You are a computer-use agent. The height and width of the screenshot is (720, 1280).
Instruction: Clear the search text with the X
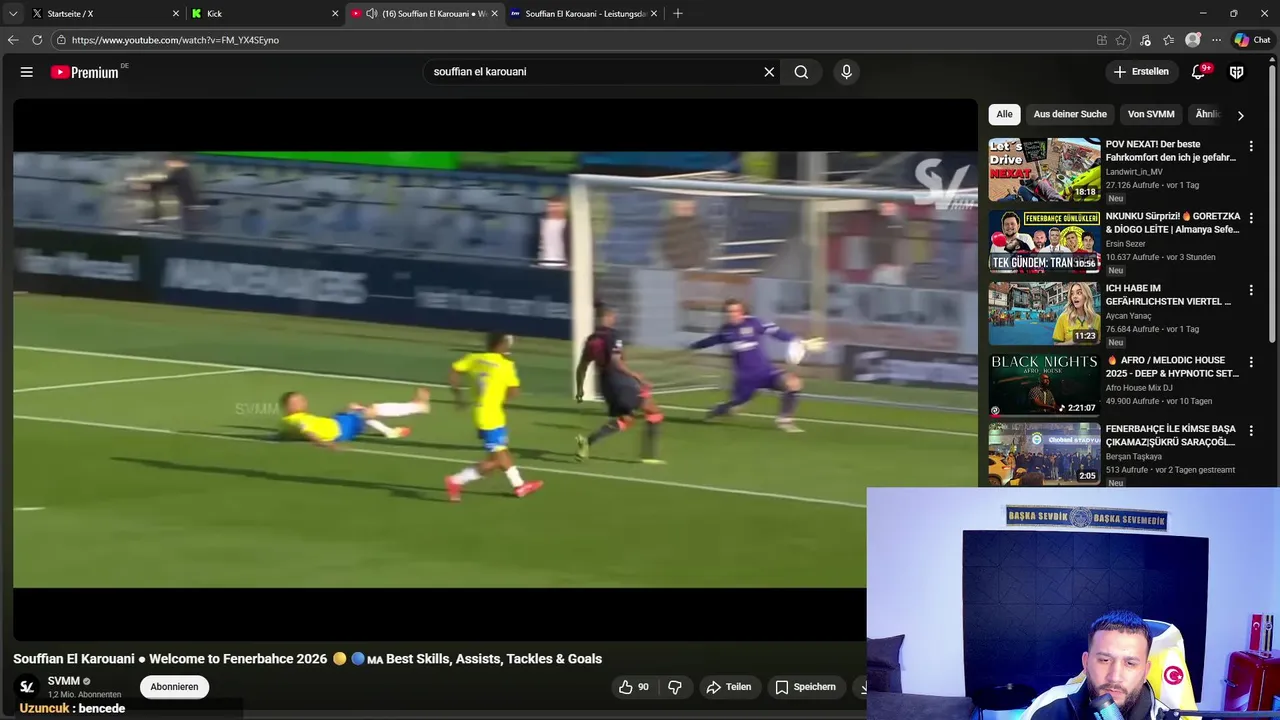coord(769,72)
